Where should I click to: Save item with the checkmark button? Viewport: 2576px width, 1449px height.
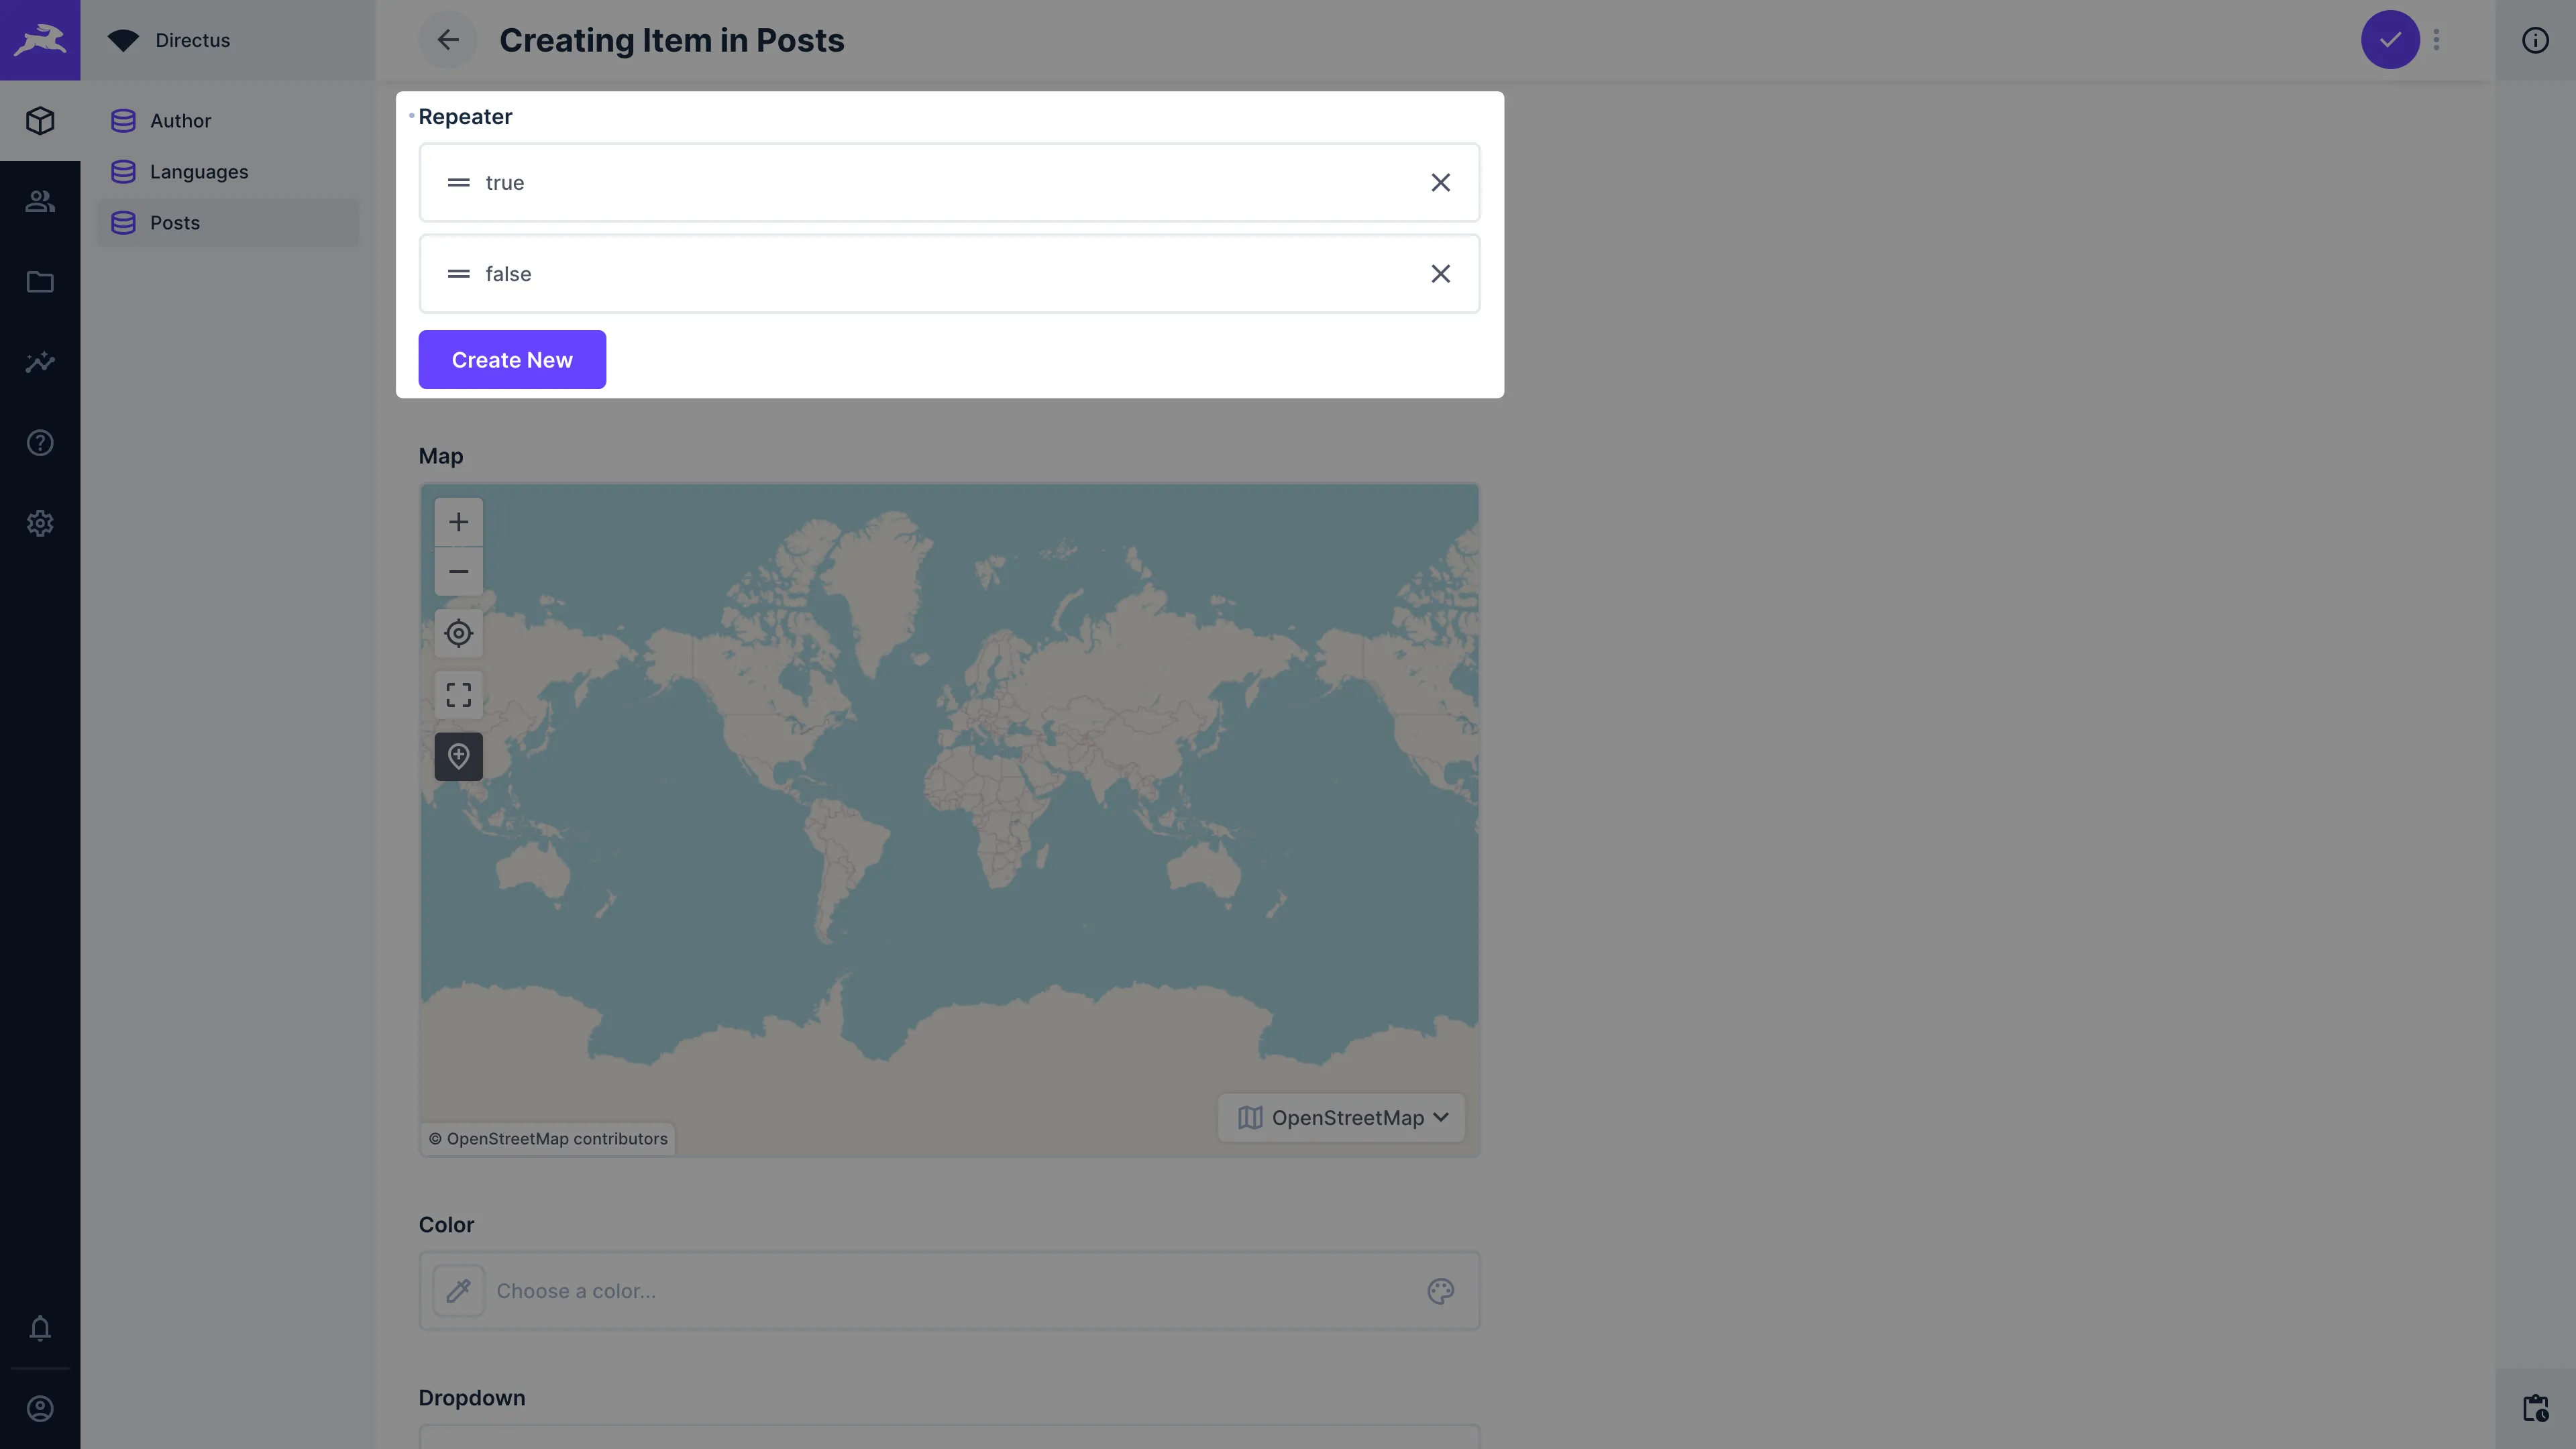point(2390,40)
